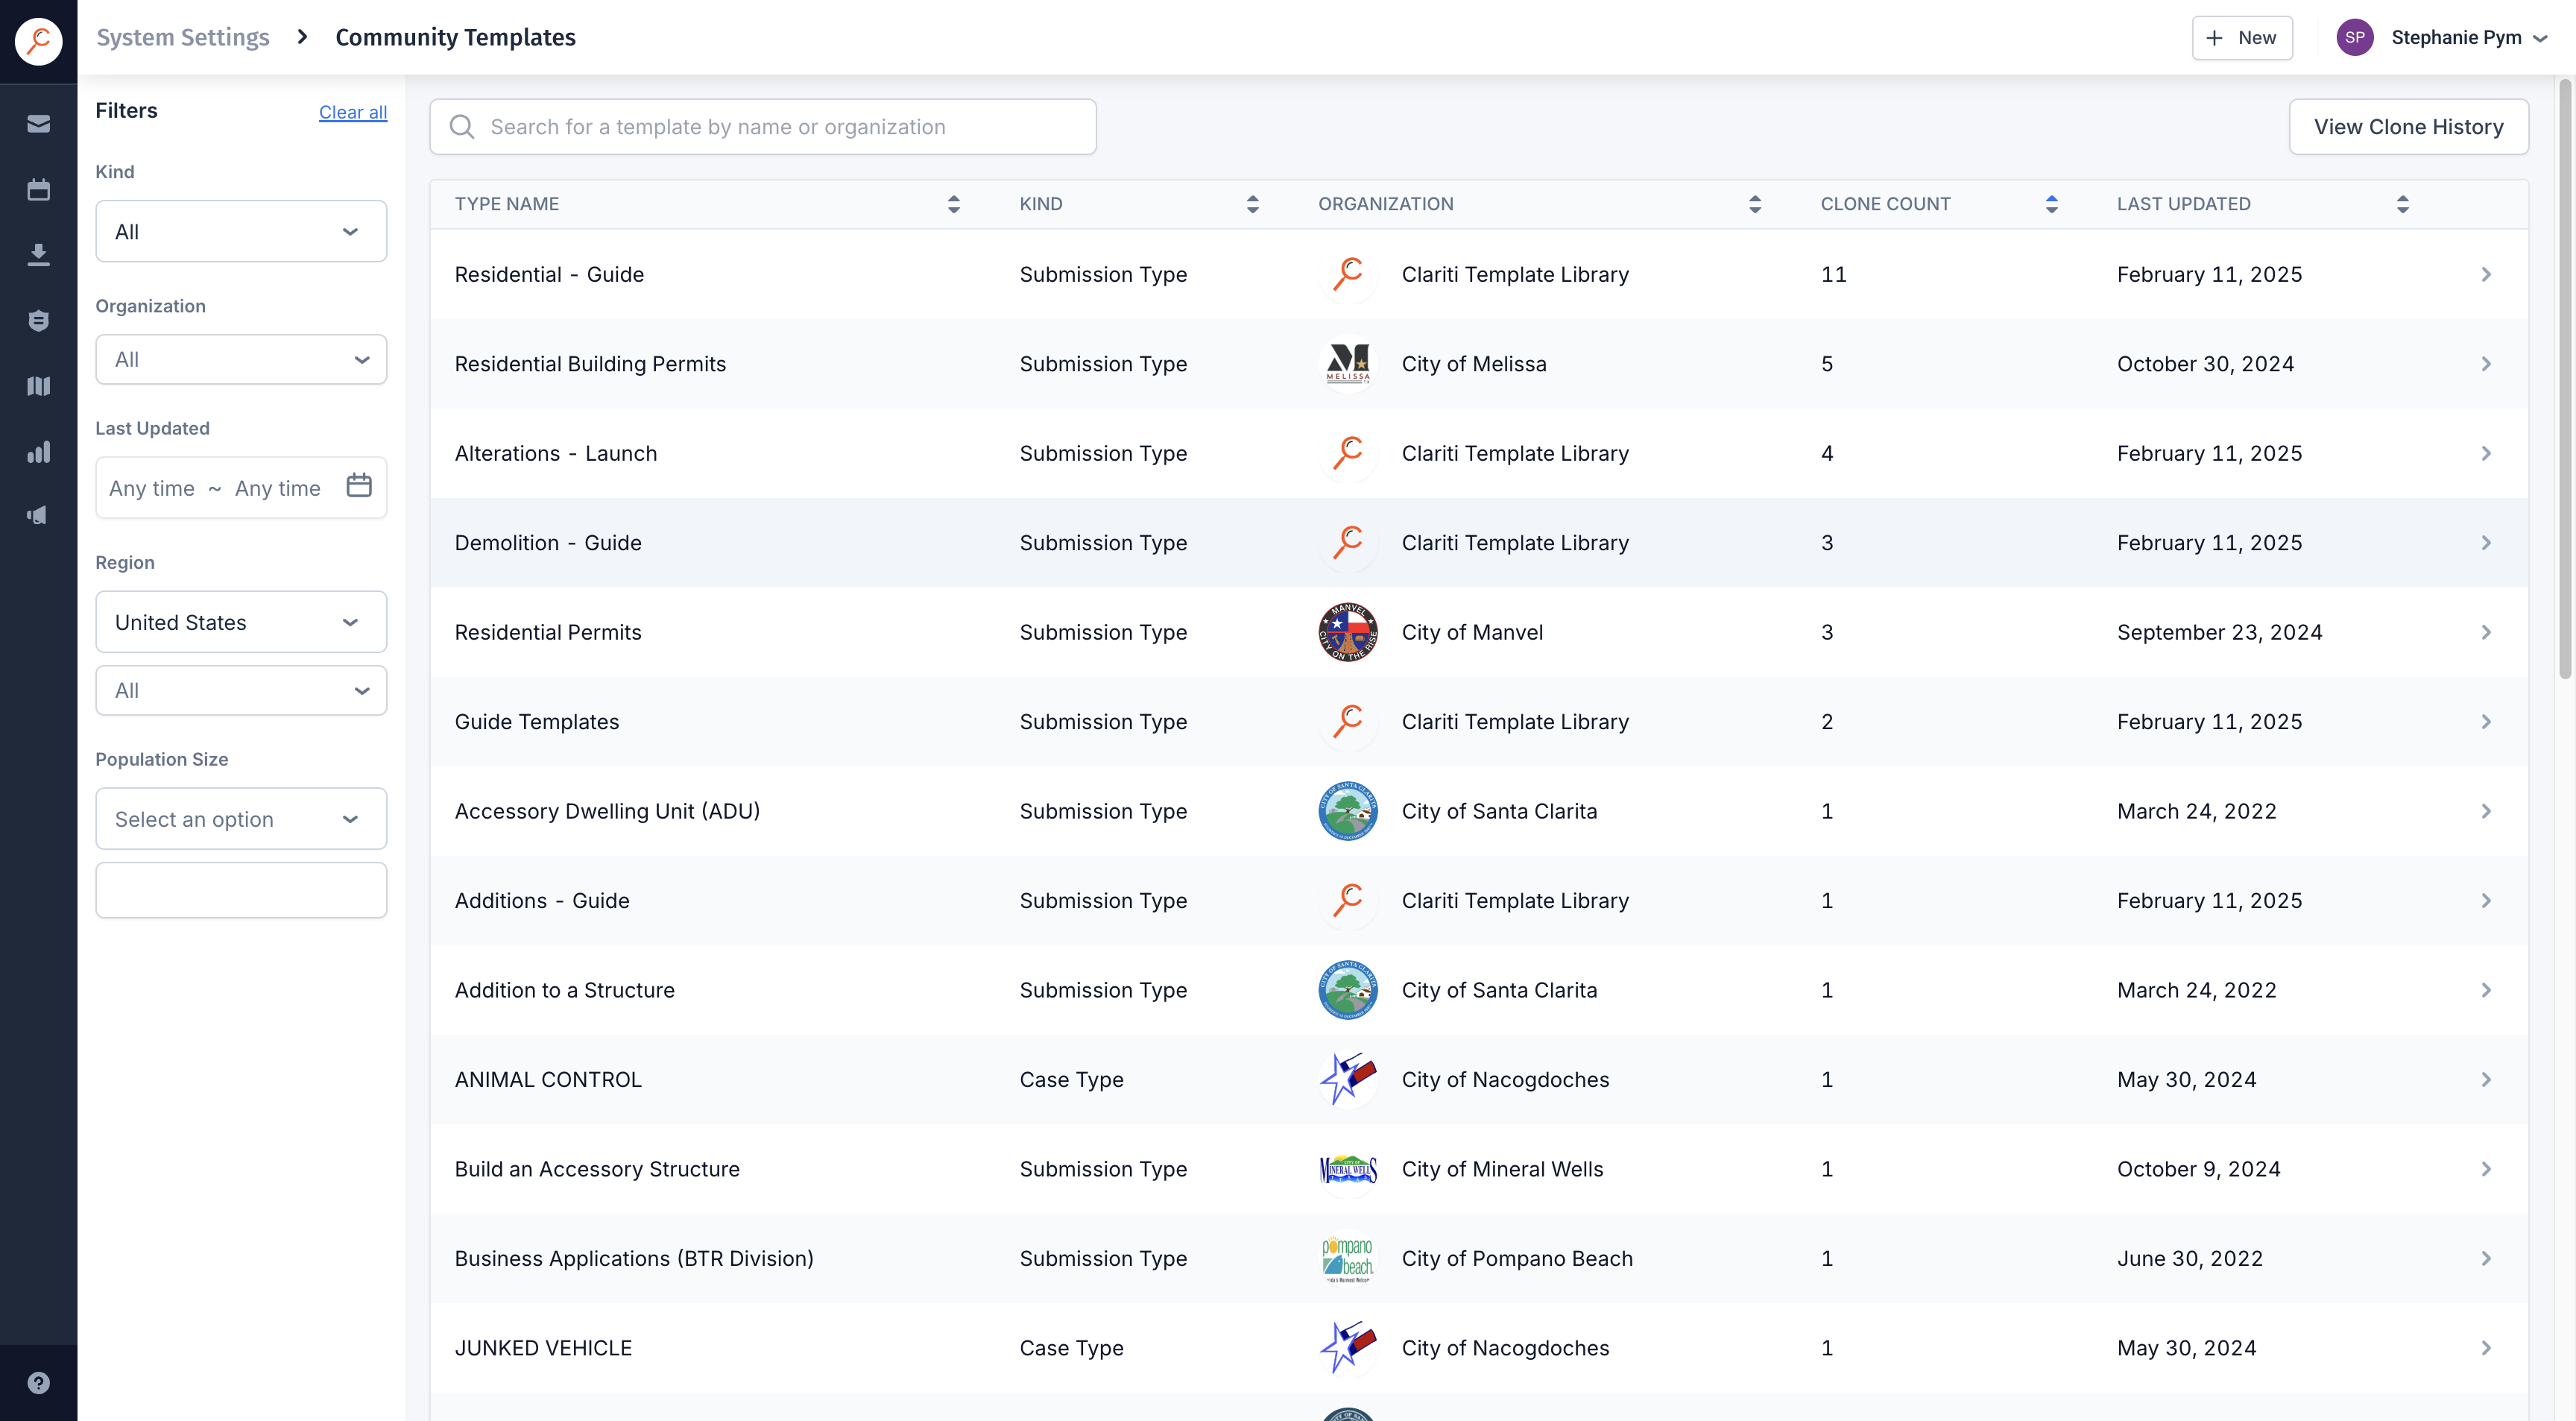
Task: Open the megaphone announcements icon
Action: pos(38,516)
